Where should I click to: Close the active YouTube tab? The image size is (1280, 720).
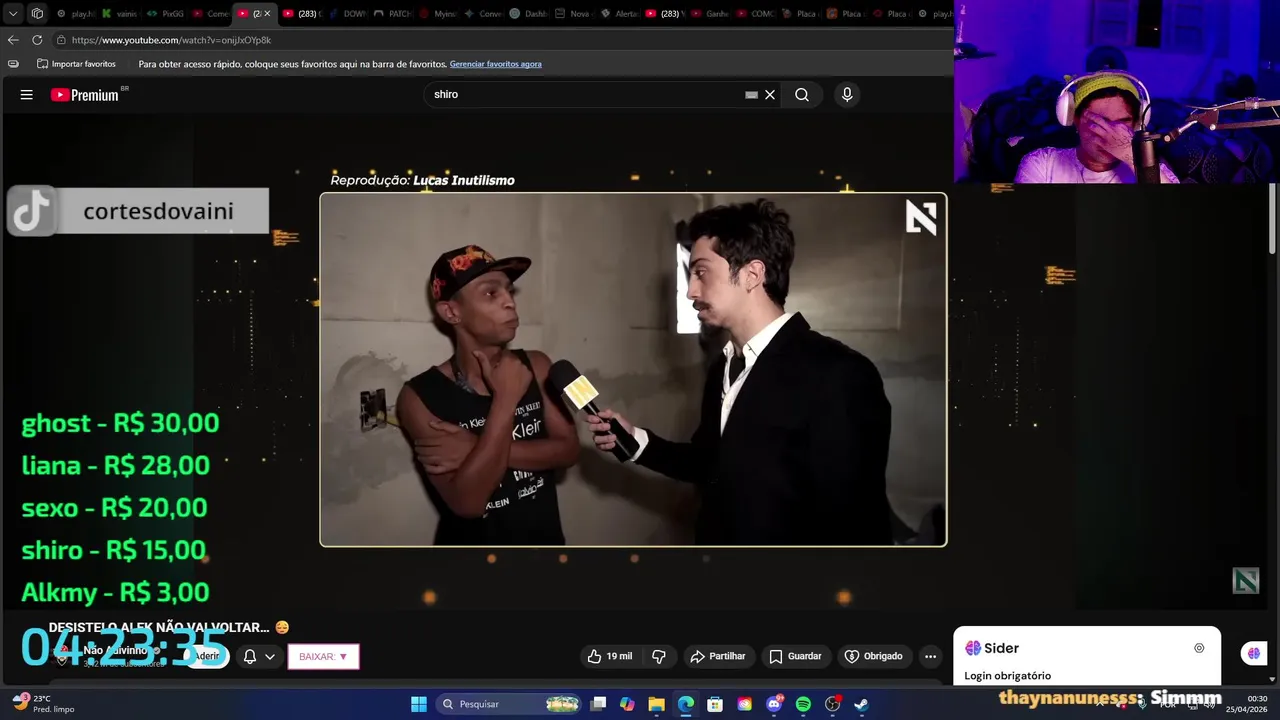pos(267,14)
